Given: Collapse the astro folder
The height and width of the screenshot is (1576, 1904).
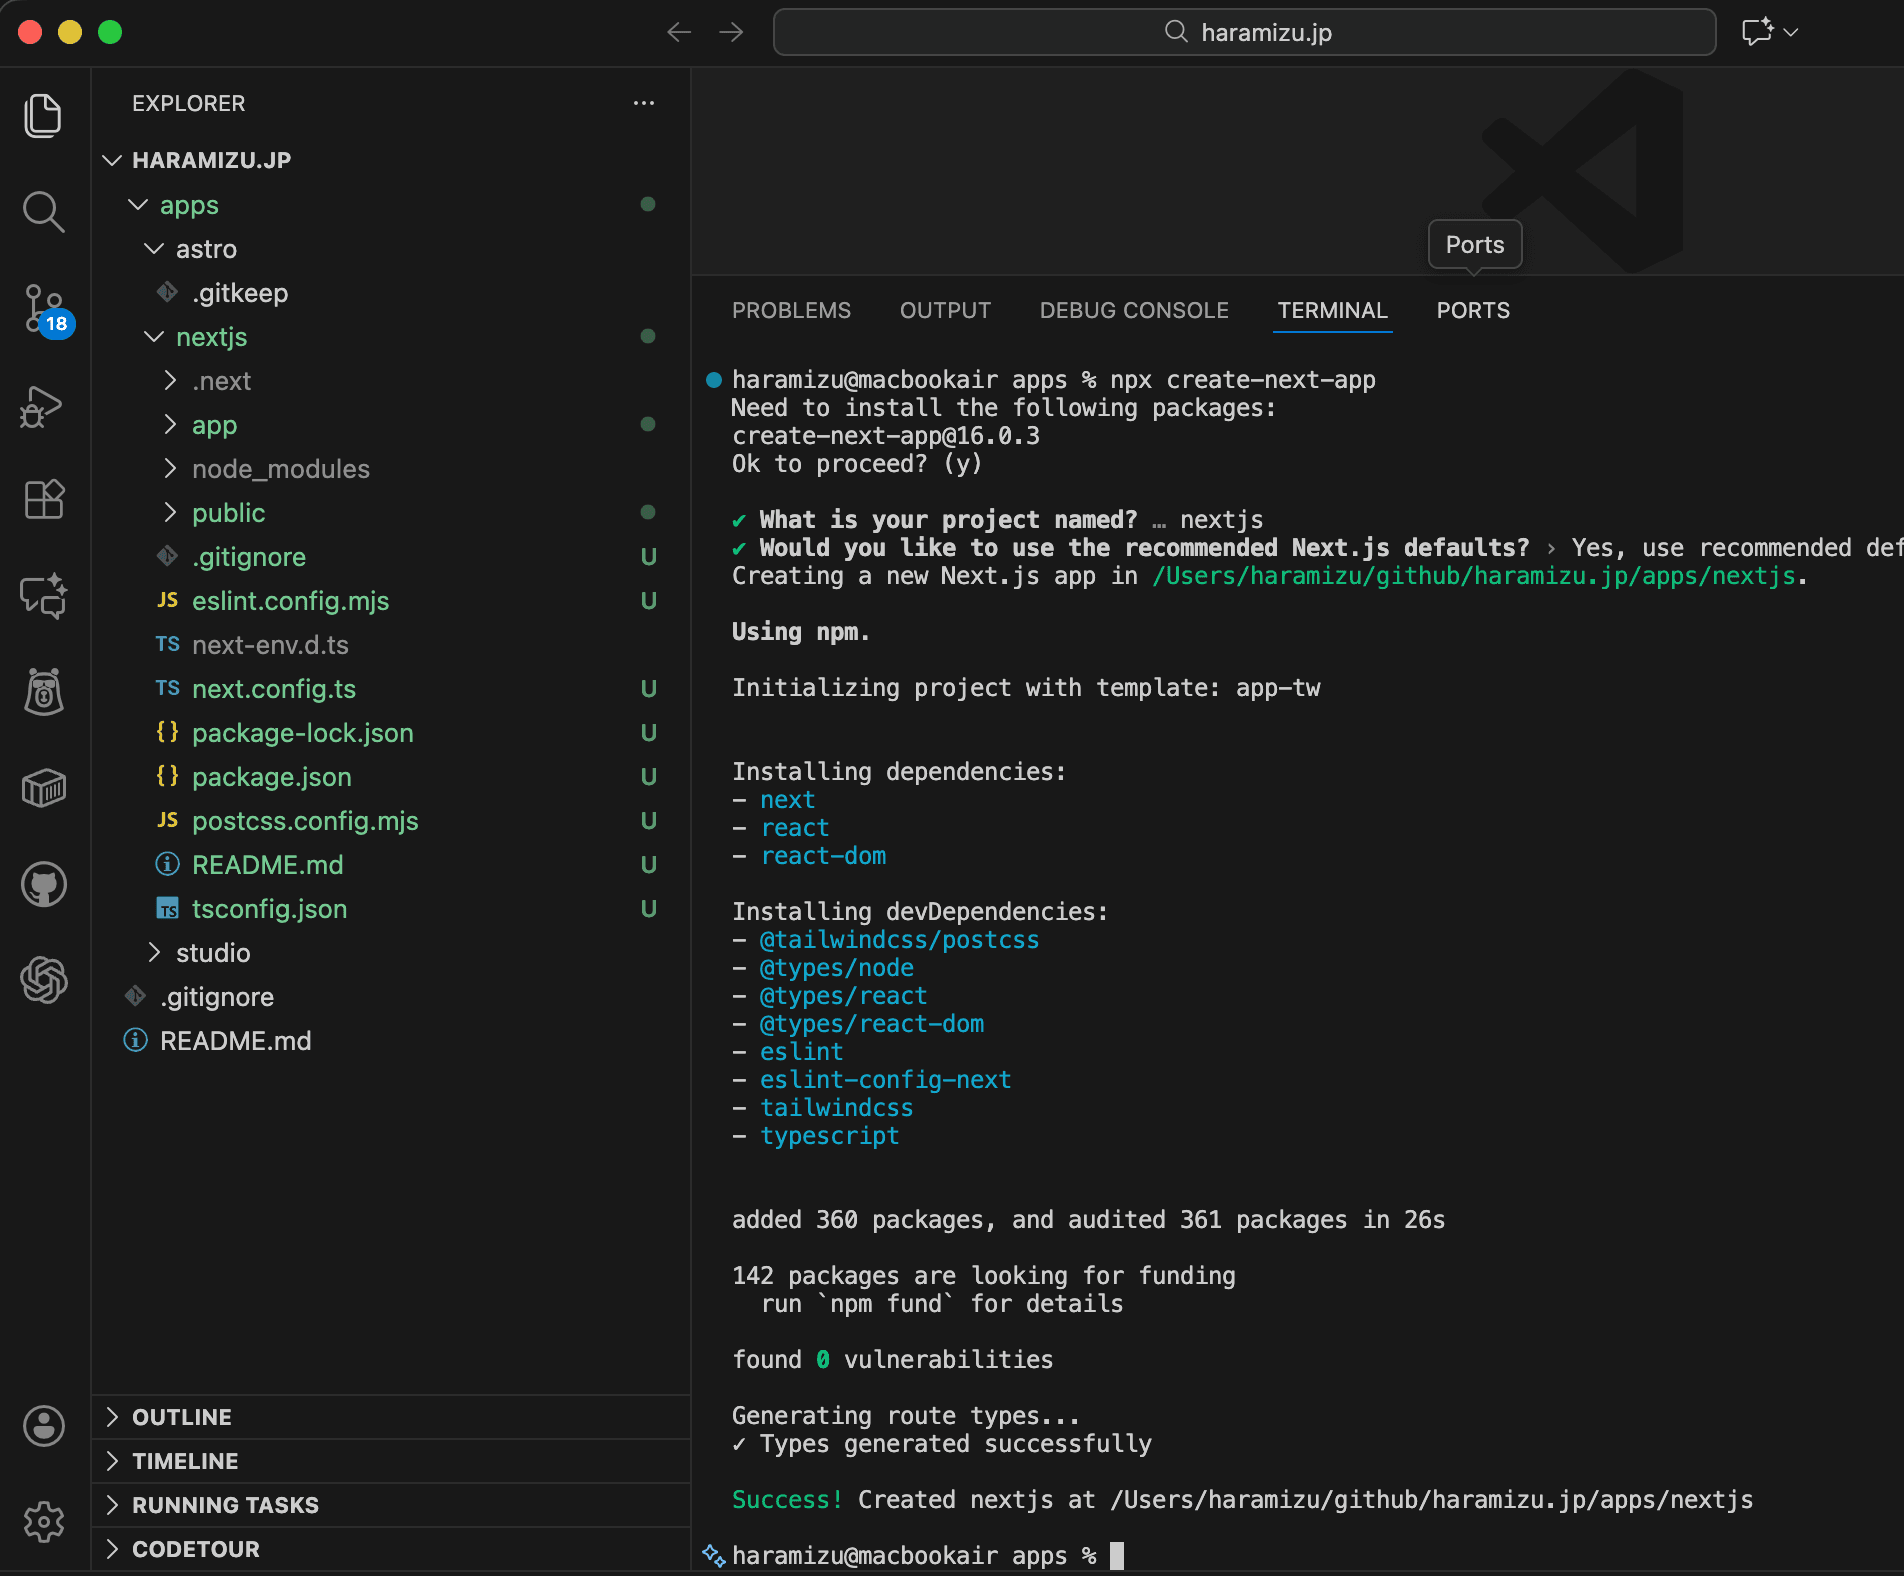Looking at the screenshot, I should 206,249.
